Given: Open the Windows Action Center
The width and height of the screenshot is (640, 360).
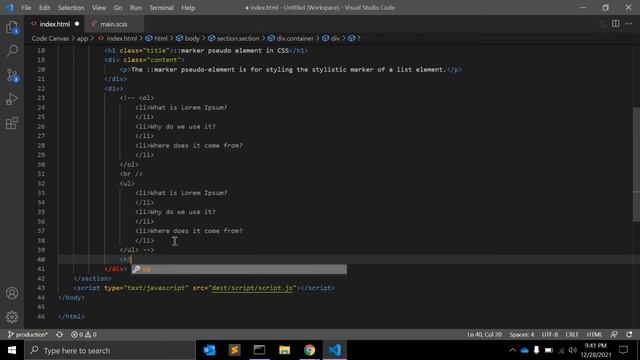Looking at the screenshot, I should 623,350.
